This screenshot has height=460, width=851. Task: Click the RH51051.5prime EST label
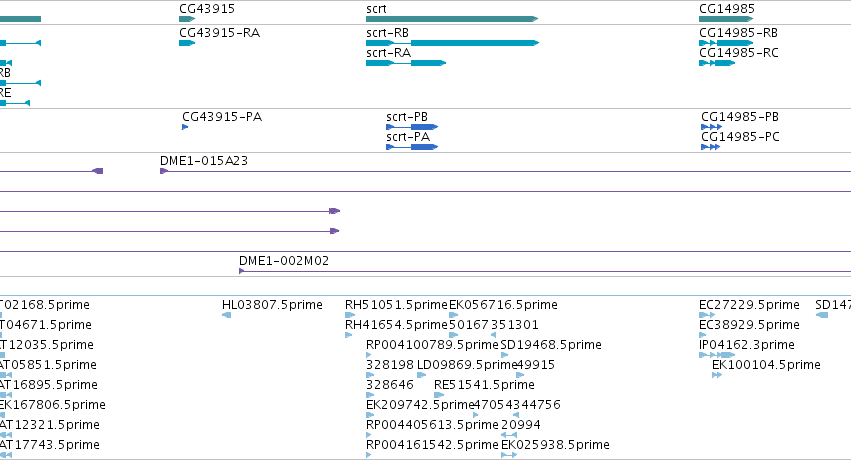click(x=396, y=305)
